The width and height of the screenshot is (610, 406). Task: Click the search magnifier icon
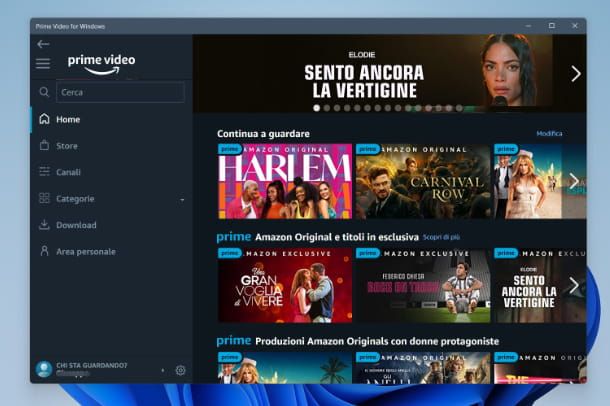44,92
